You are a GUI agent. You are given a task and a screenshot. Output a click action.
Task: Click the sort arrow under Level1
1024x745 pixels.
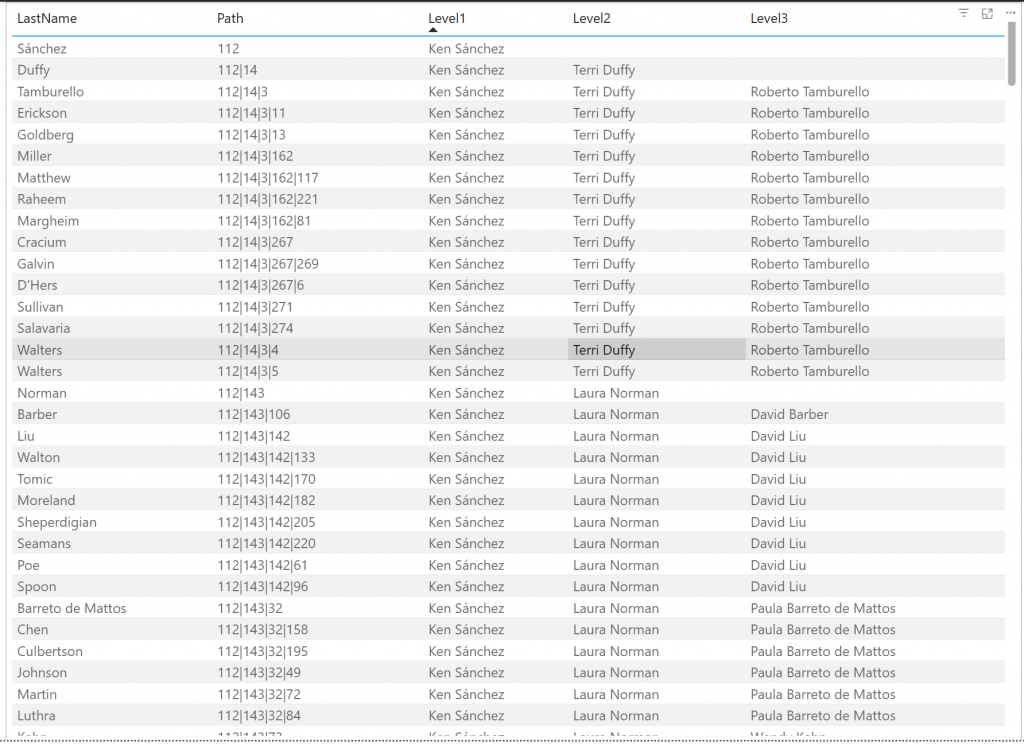coord(433,30)
